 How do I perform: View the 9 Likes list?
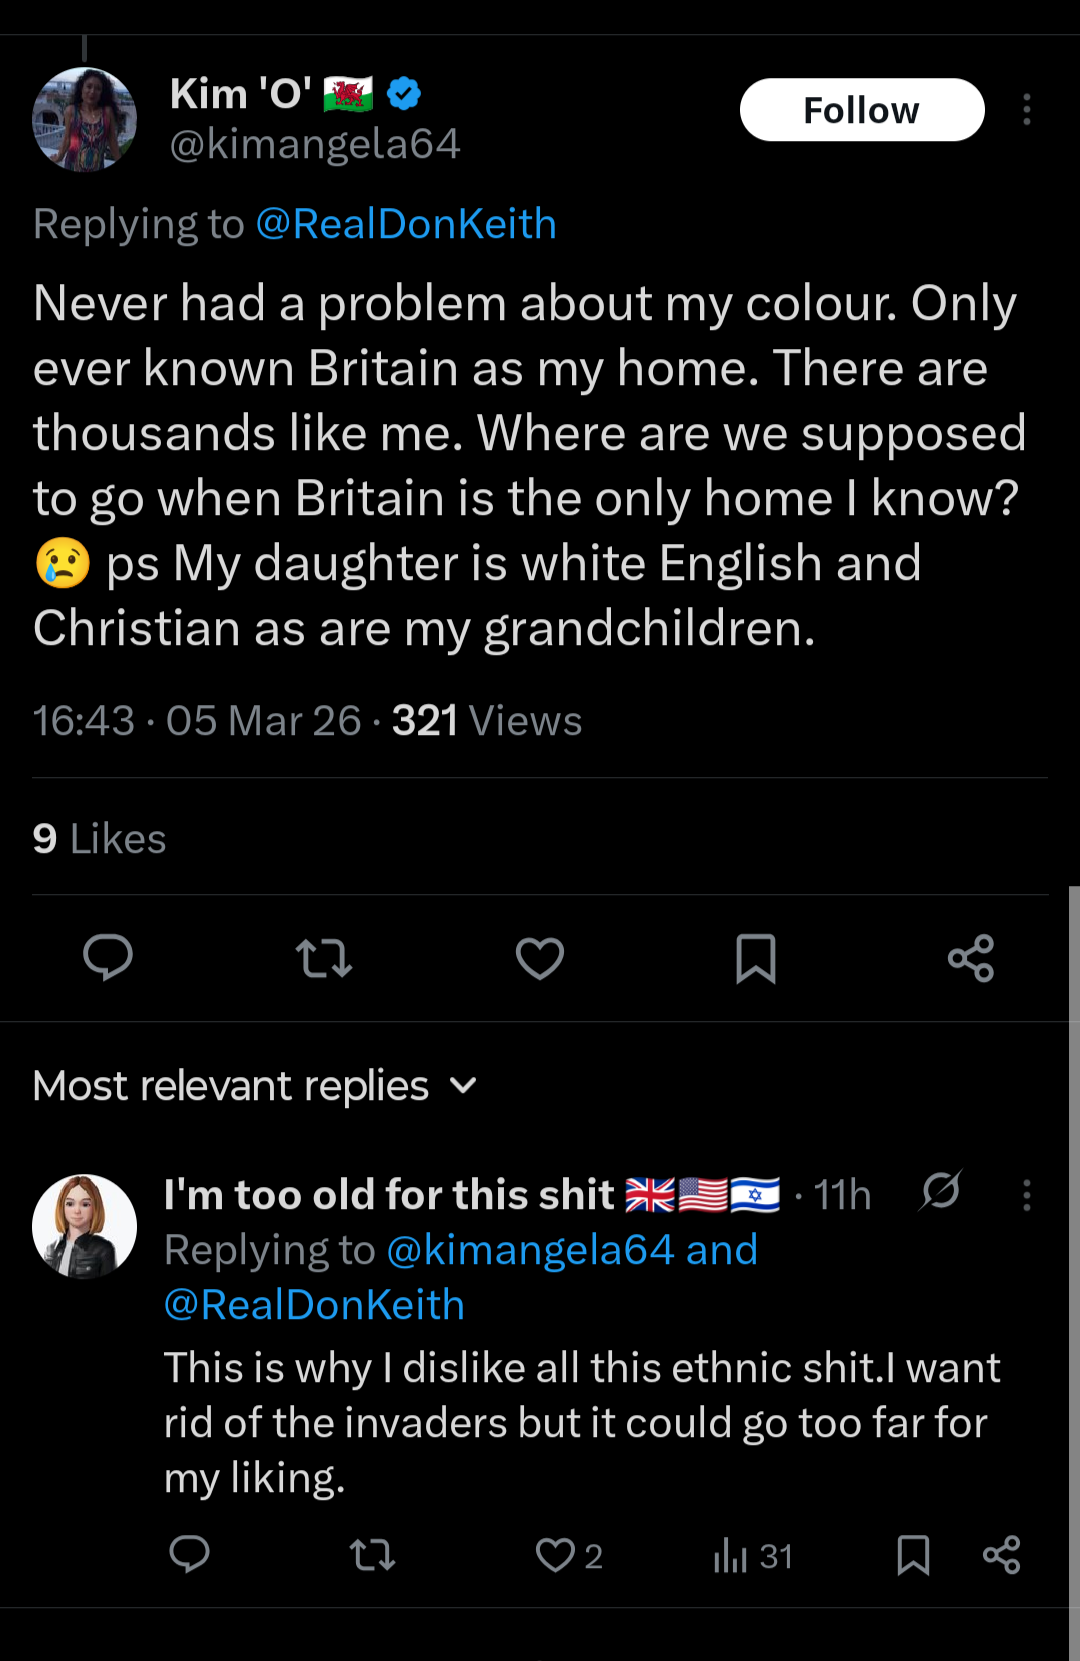click(99, 839)
